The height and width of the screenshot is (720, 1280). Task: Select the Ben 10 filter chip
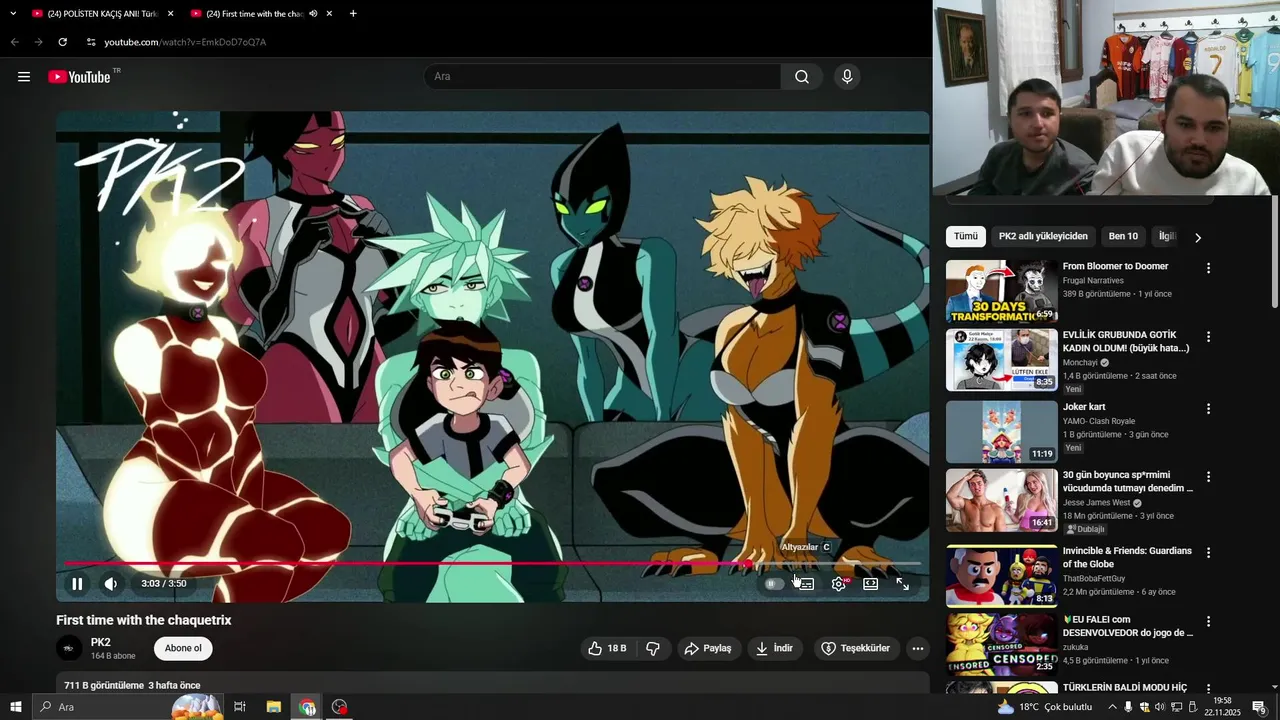1123,236
